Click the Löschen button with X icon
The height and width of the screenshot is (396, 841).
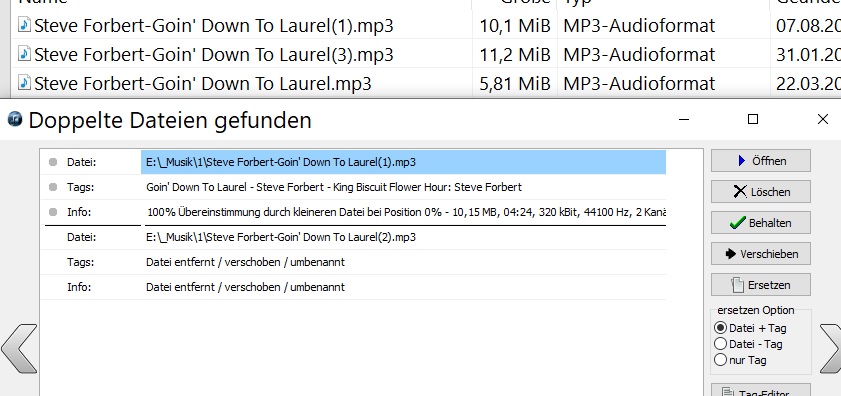pyautogui.click(x=761, y=192)
